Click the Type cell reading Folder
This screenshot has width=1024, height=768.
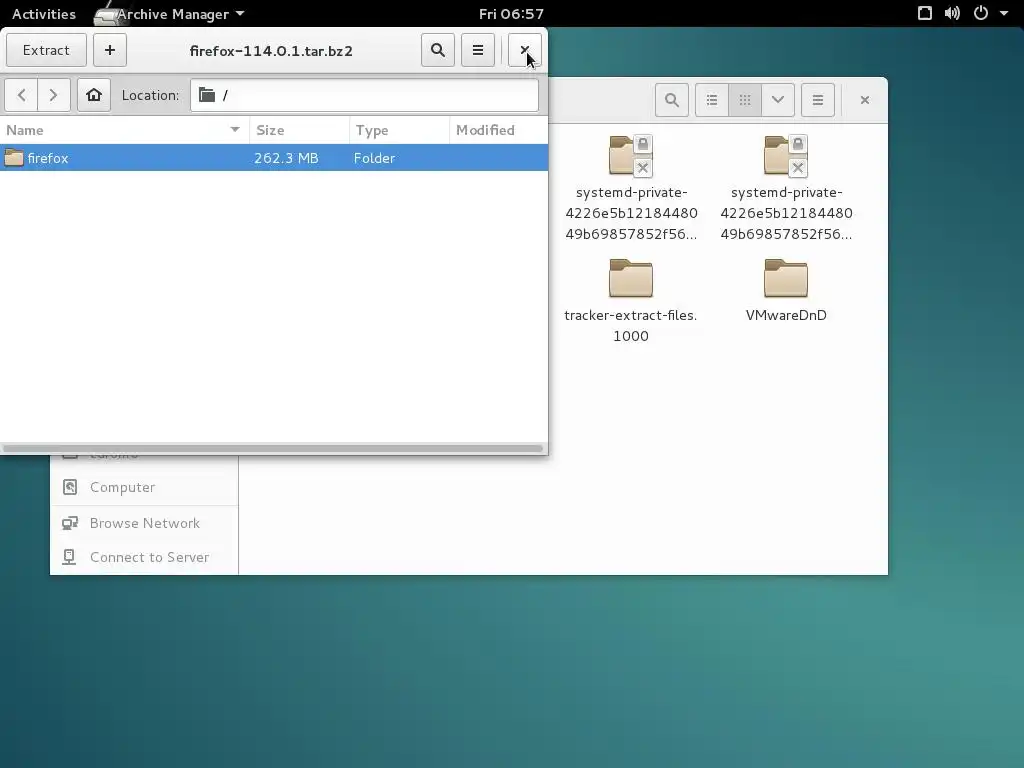coord(374,158)
